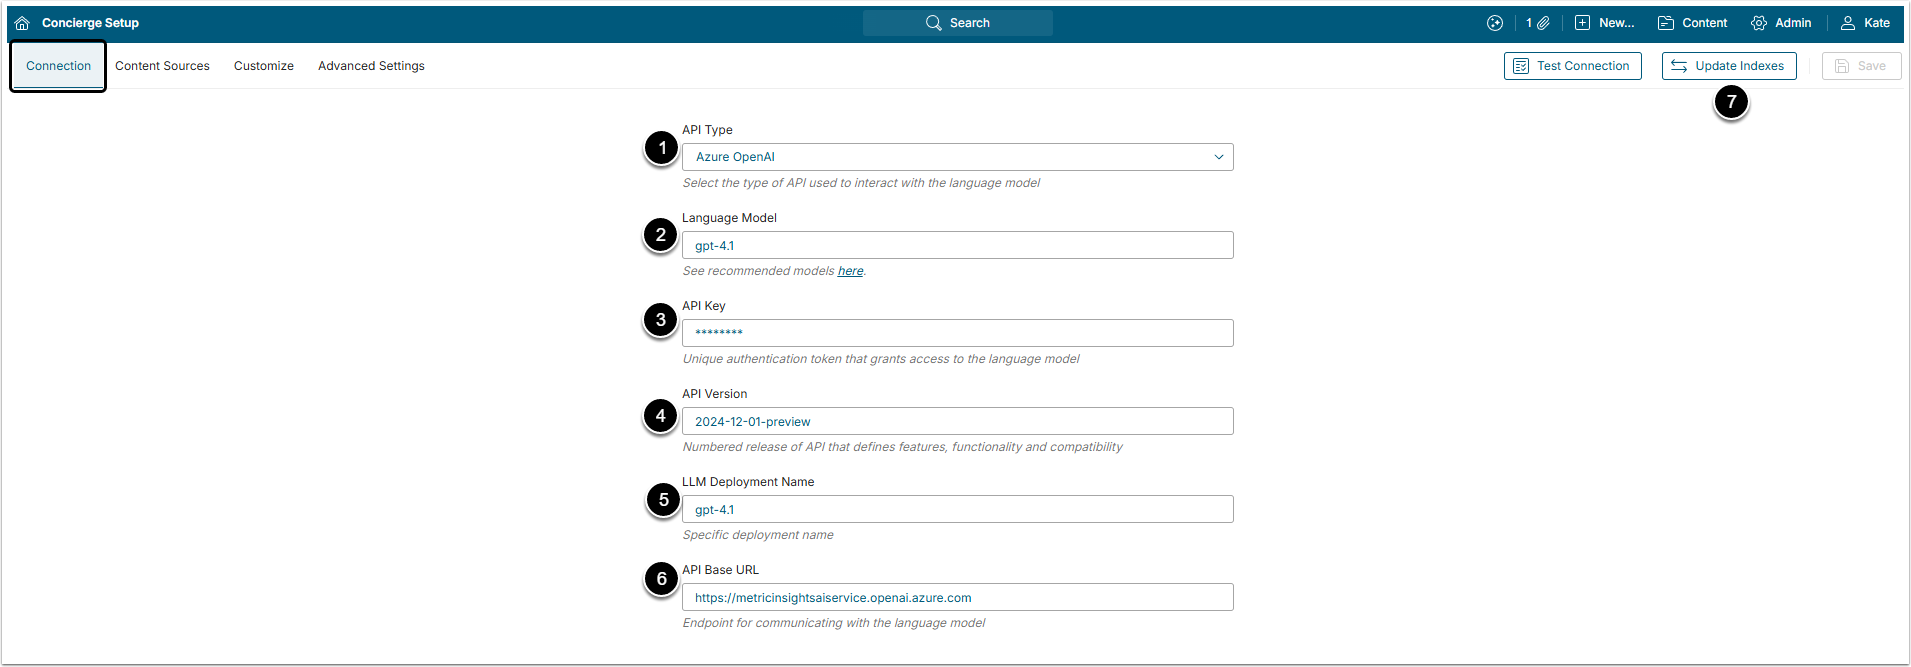Click the API Version input
The image size is (1911, 667).
pos(957,421)
